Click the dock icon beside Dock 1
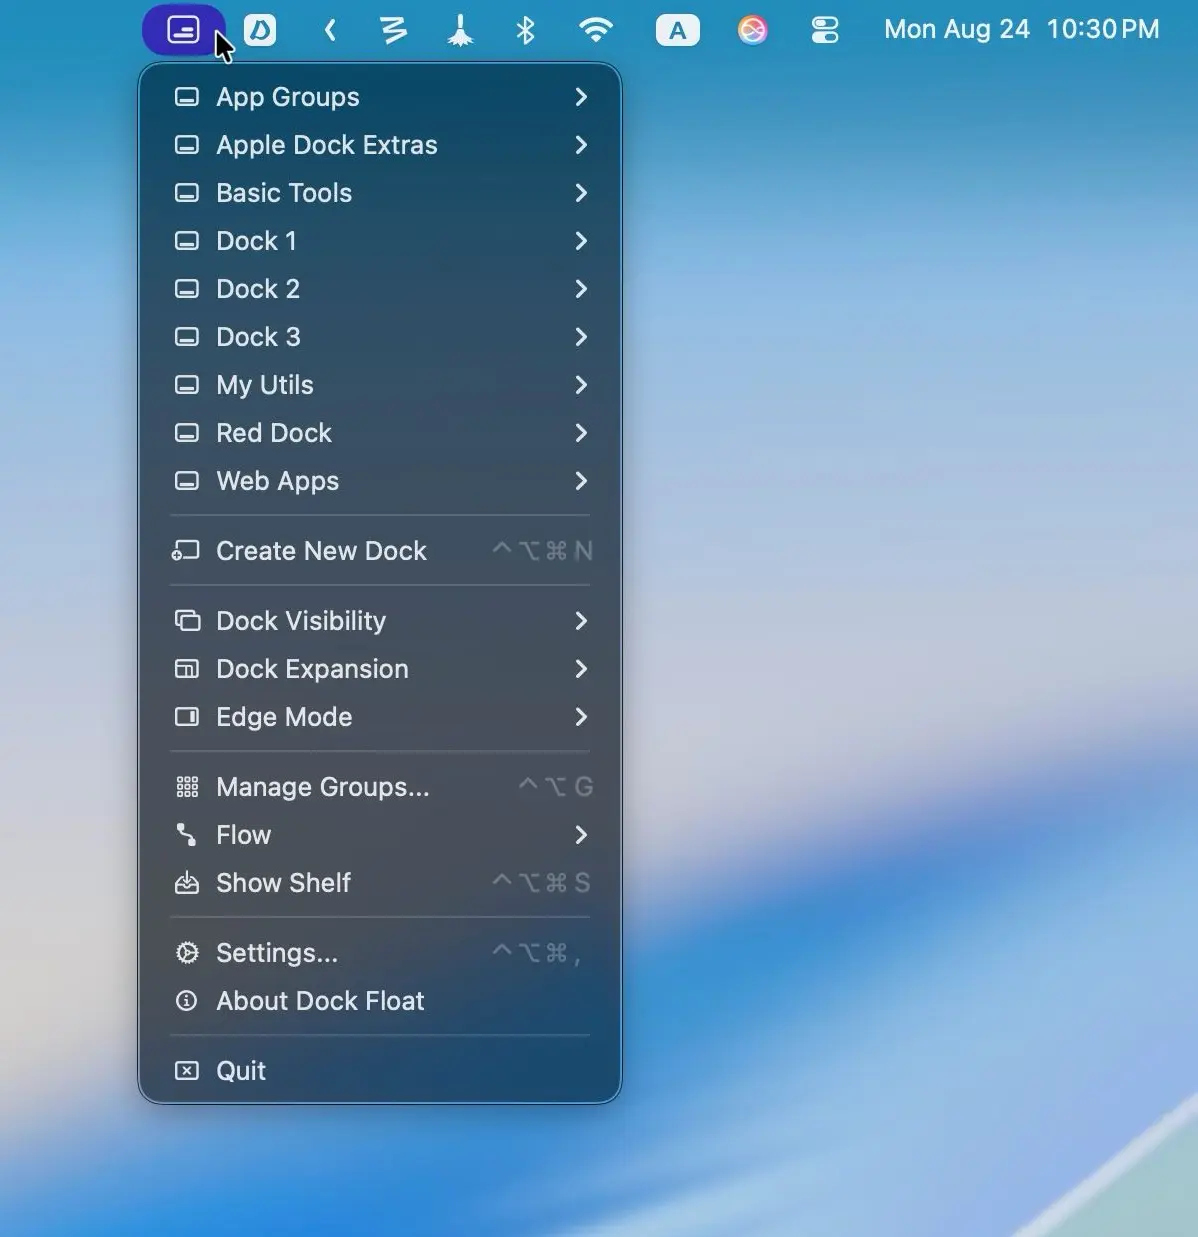Image resolution: width=1198 pixels, height=1237 pixels. pos(187,241)
